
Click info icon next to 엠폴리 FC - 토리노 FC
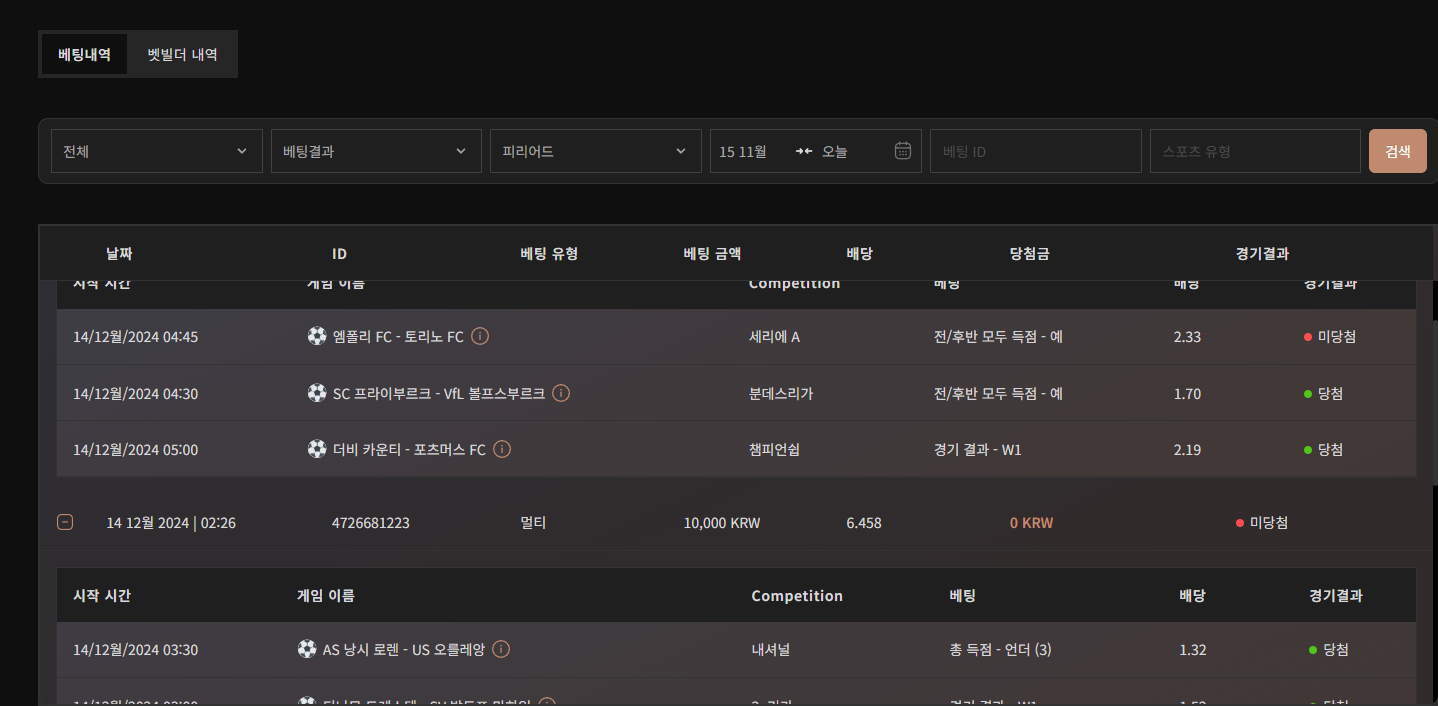tap(480, 337)
